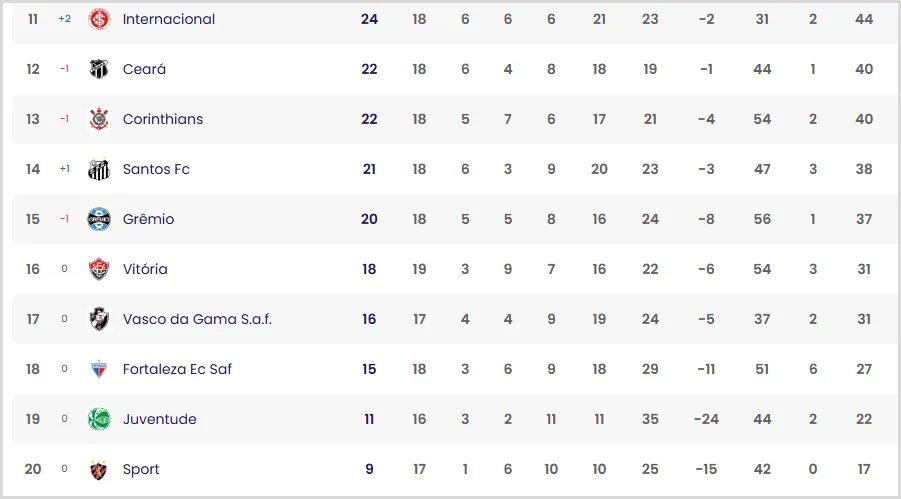
Task: Click the Ceará club crest icon
Action: coord(99,69)
